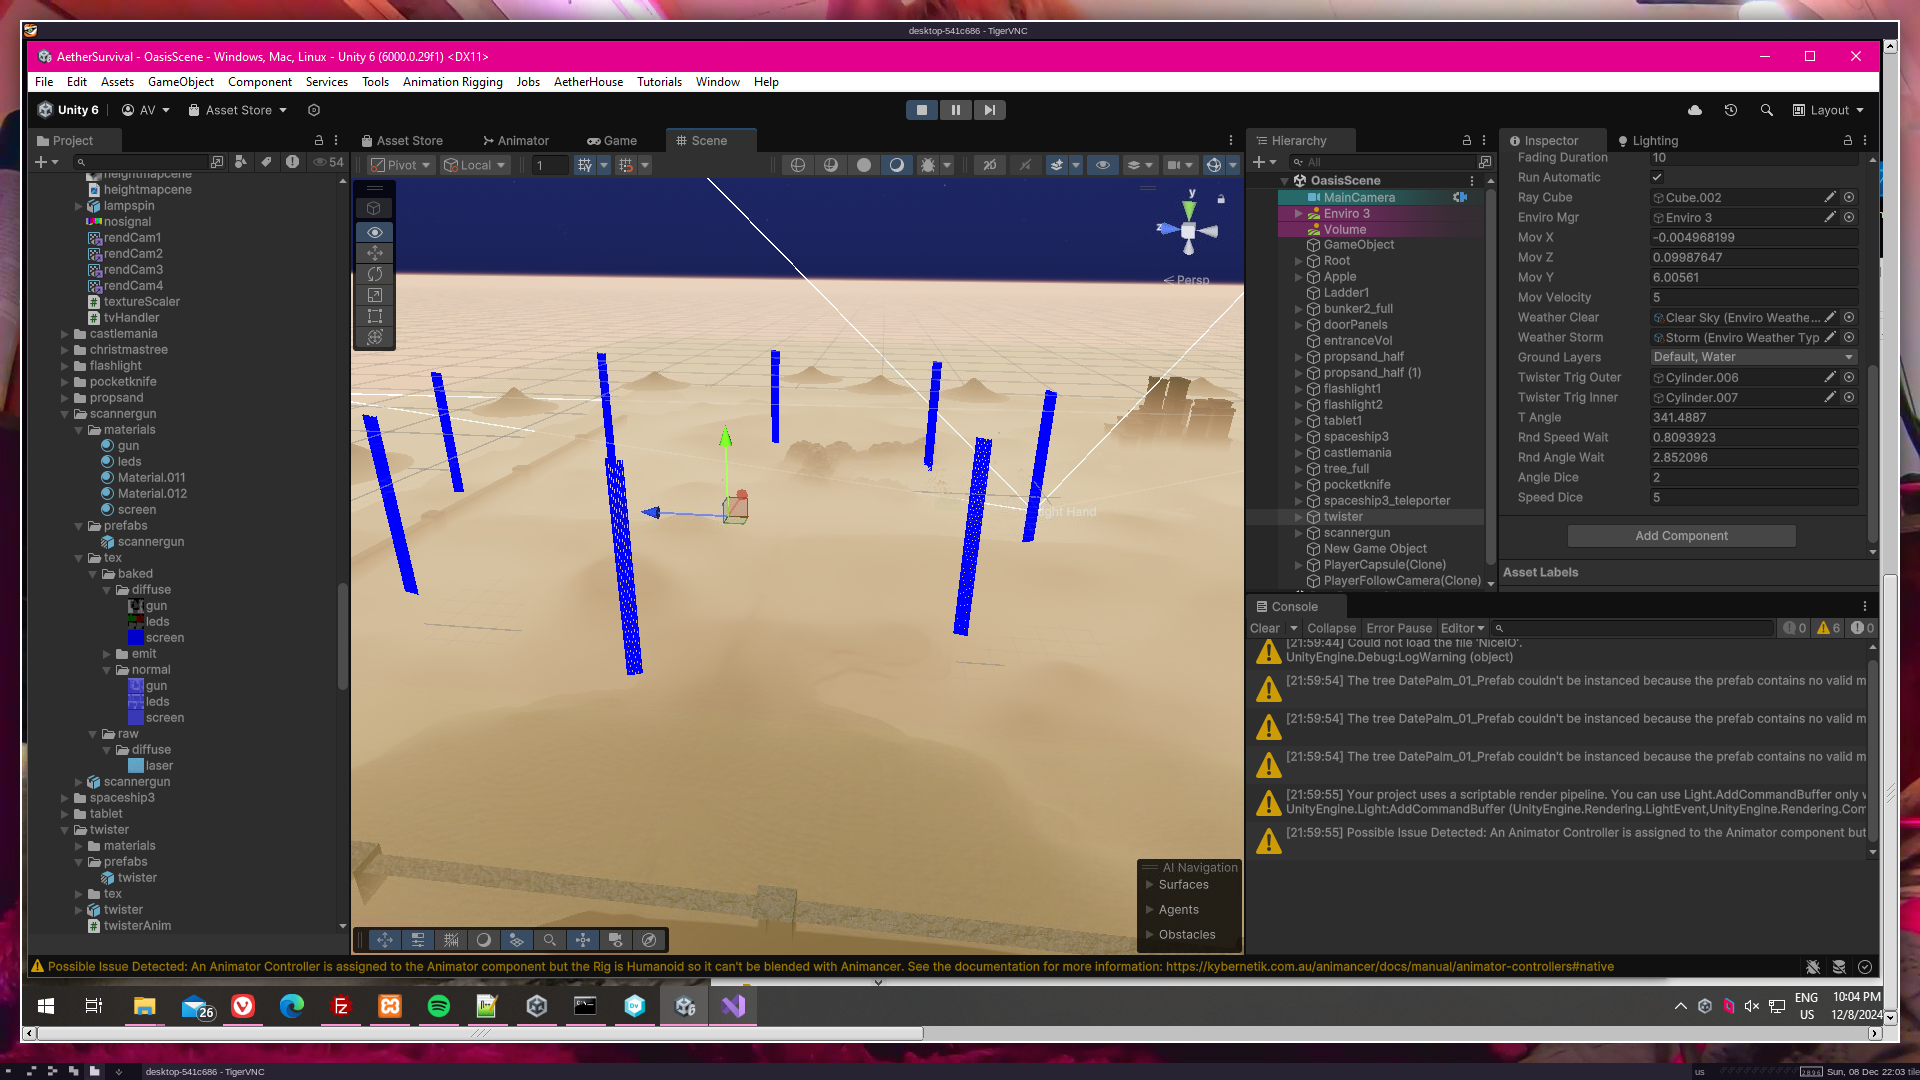Viewport: 1920px width, 1080px height.
Task: Open the Undo History icon
Action: point(1731,110)
